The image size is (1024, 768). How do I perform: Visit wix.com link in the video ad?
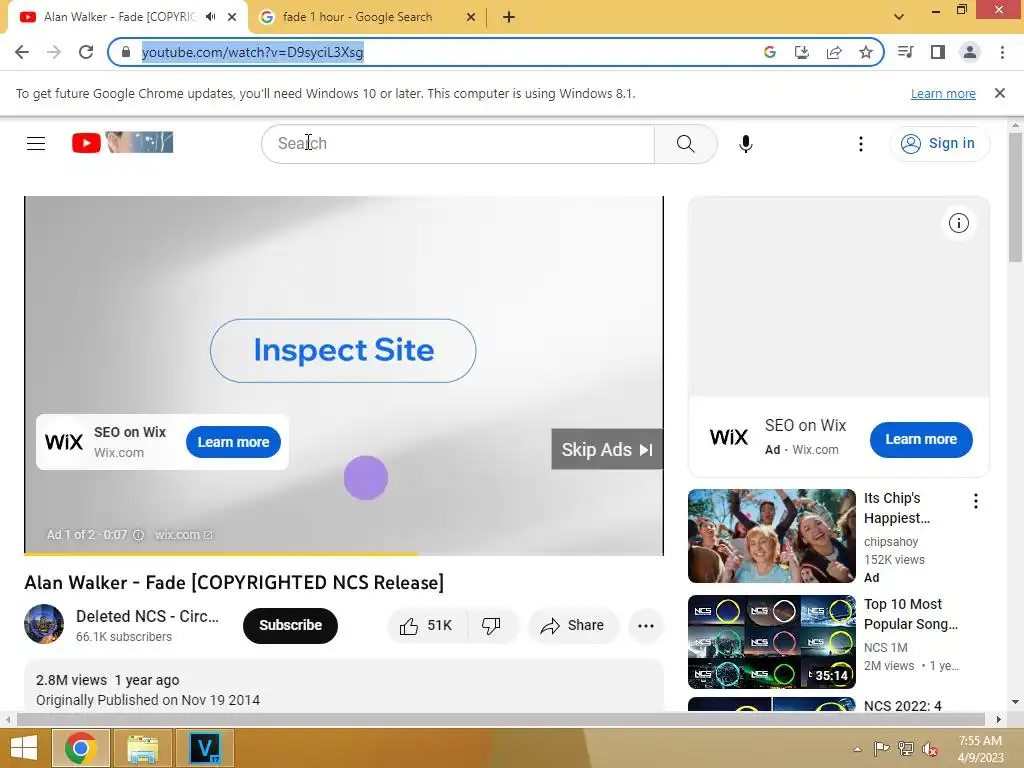pos(184,535)
